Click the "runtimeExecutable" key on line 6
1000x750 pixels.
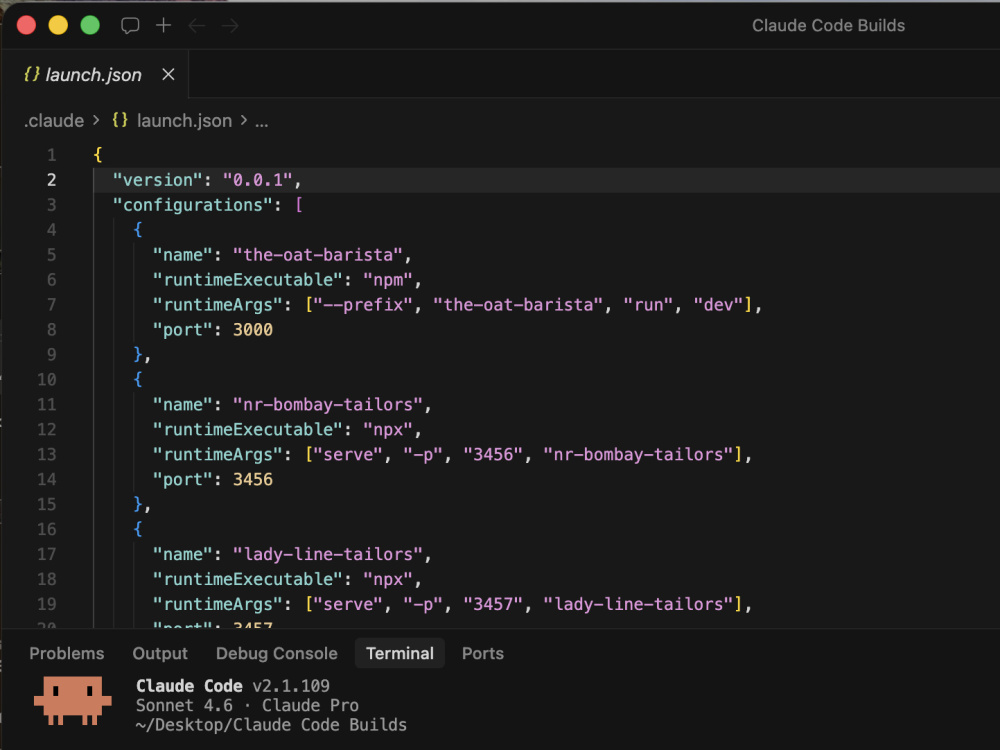pyautogui.click(x=247, y=279)
